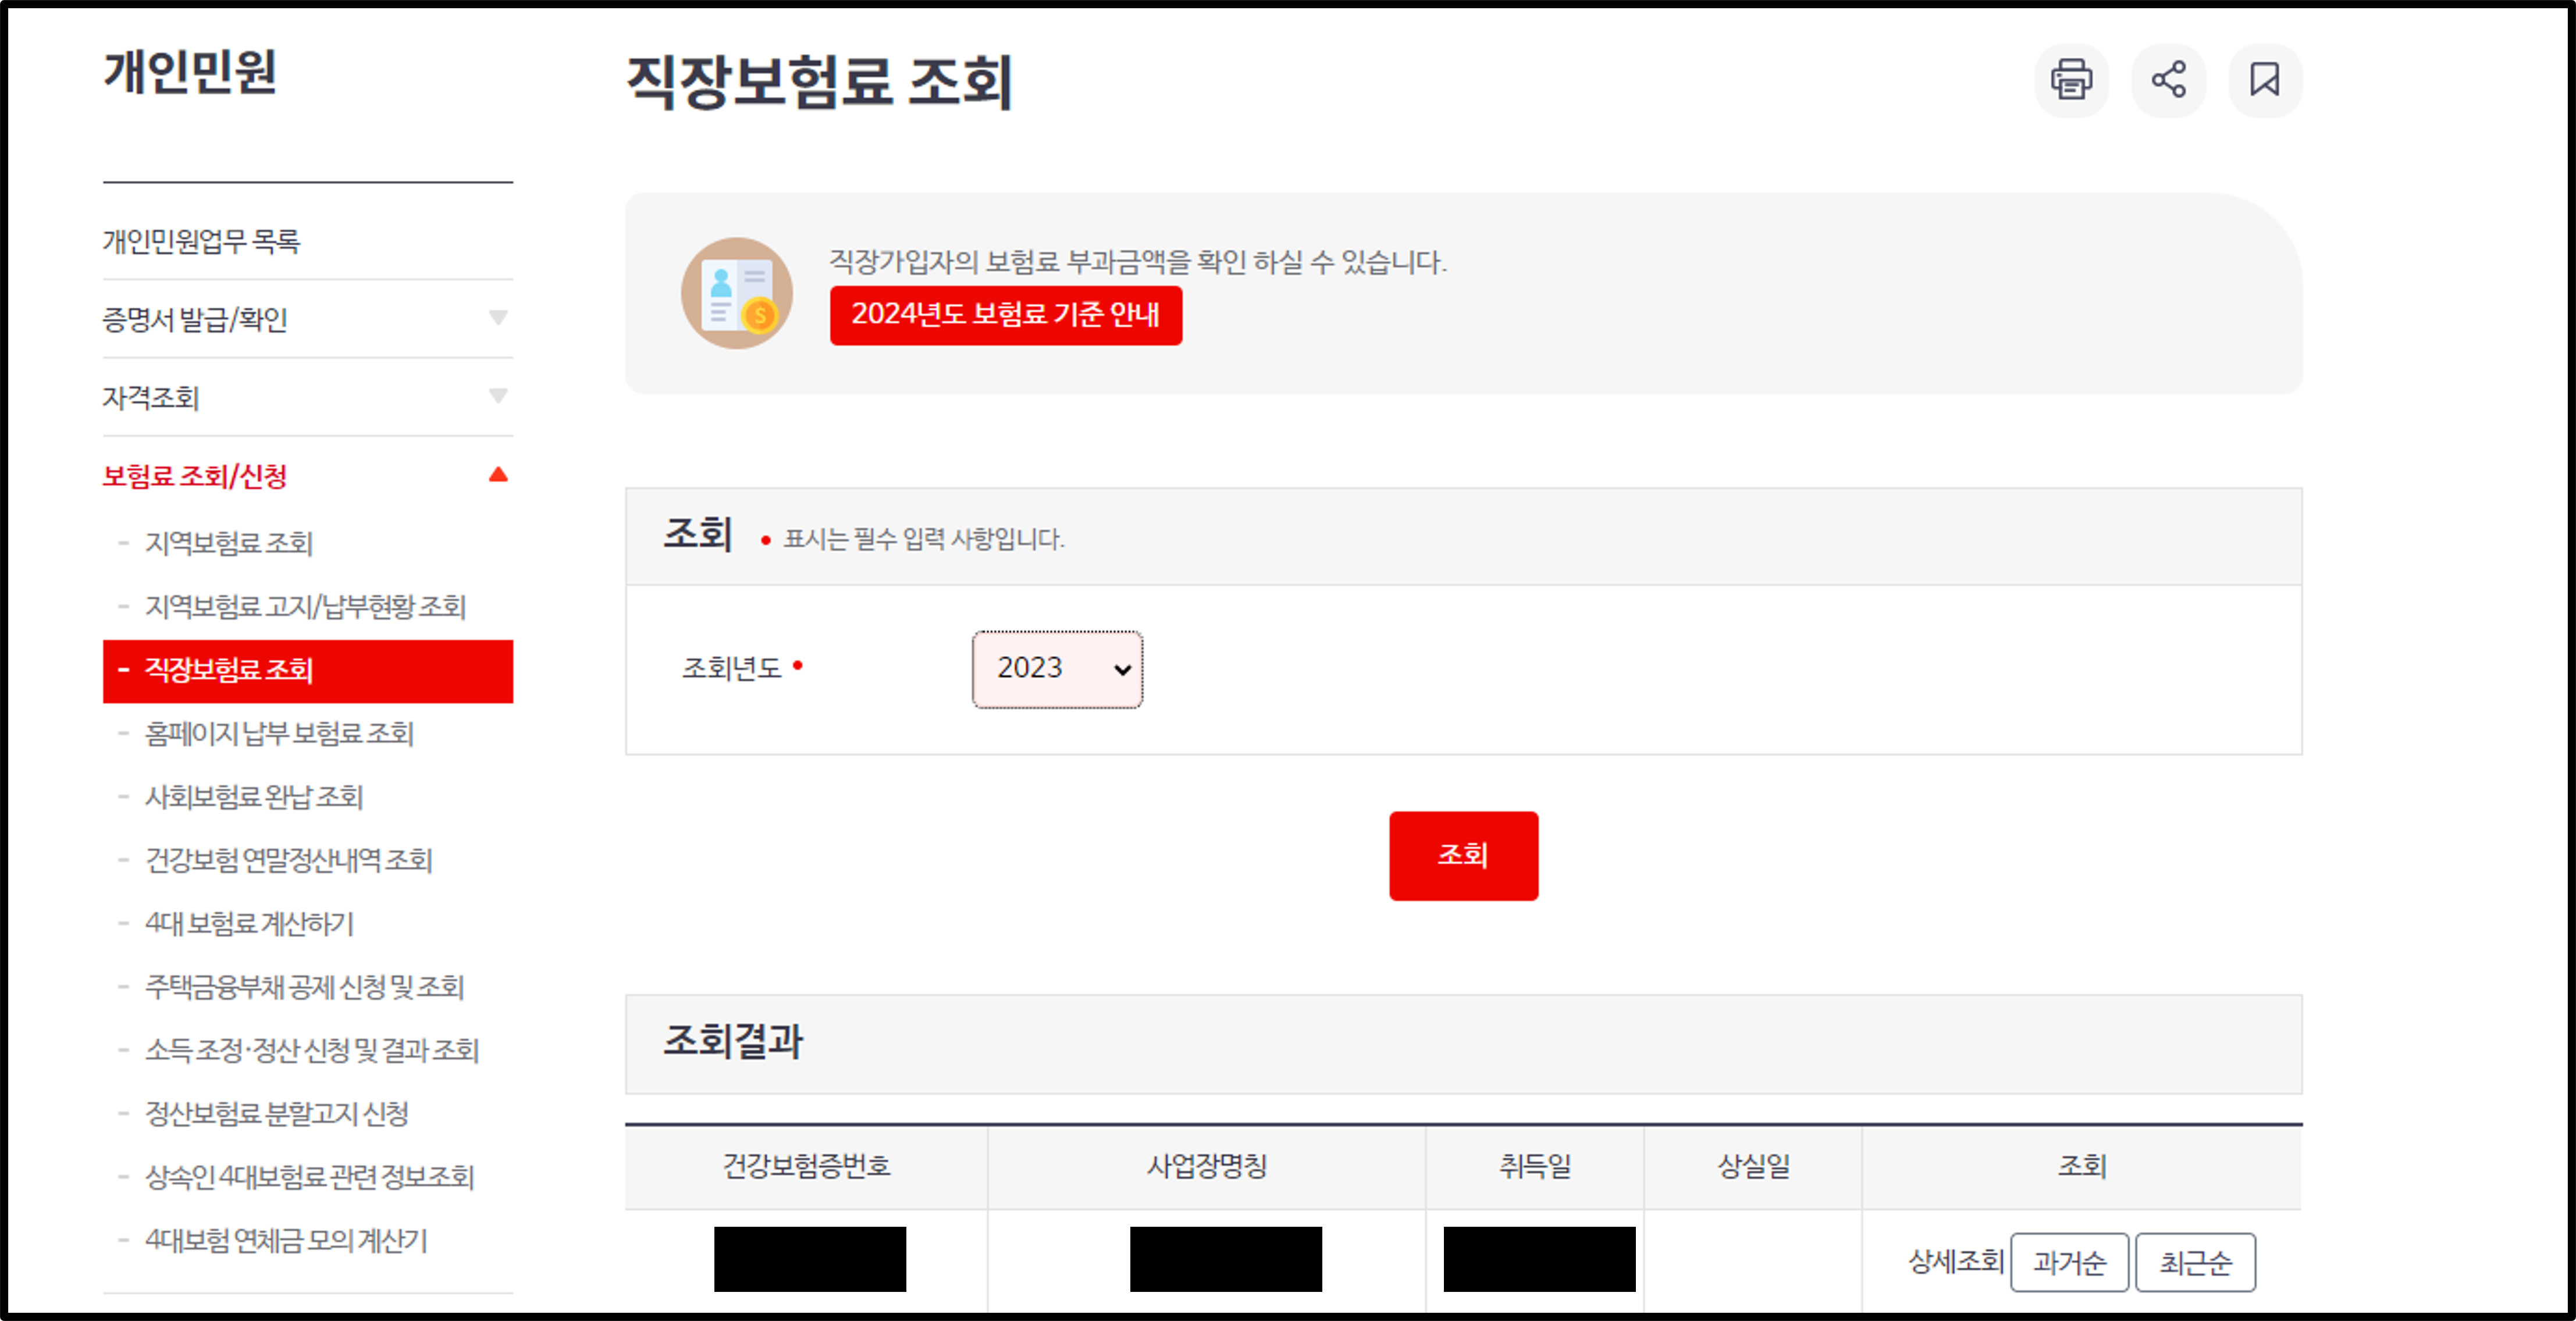The width and height of the screenshot is (2576, 1321).
Task: Click the bookmark icon
Action: pos(2264,80)
